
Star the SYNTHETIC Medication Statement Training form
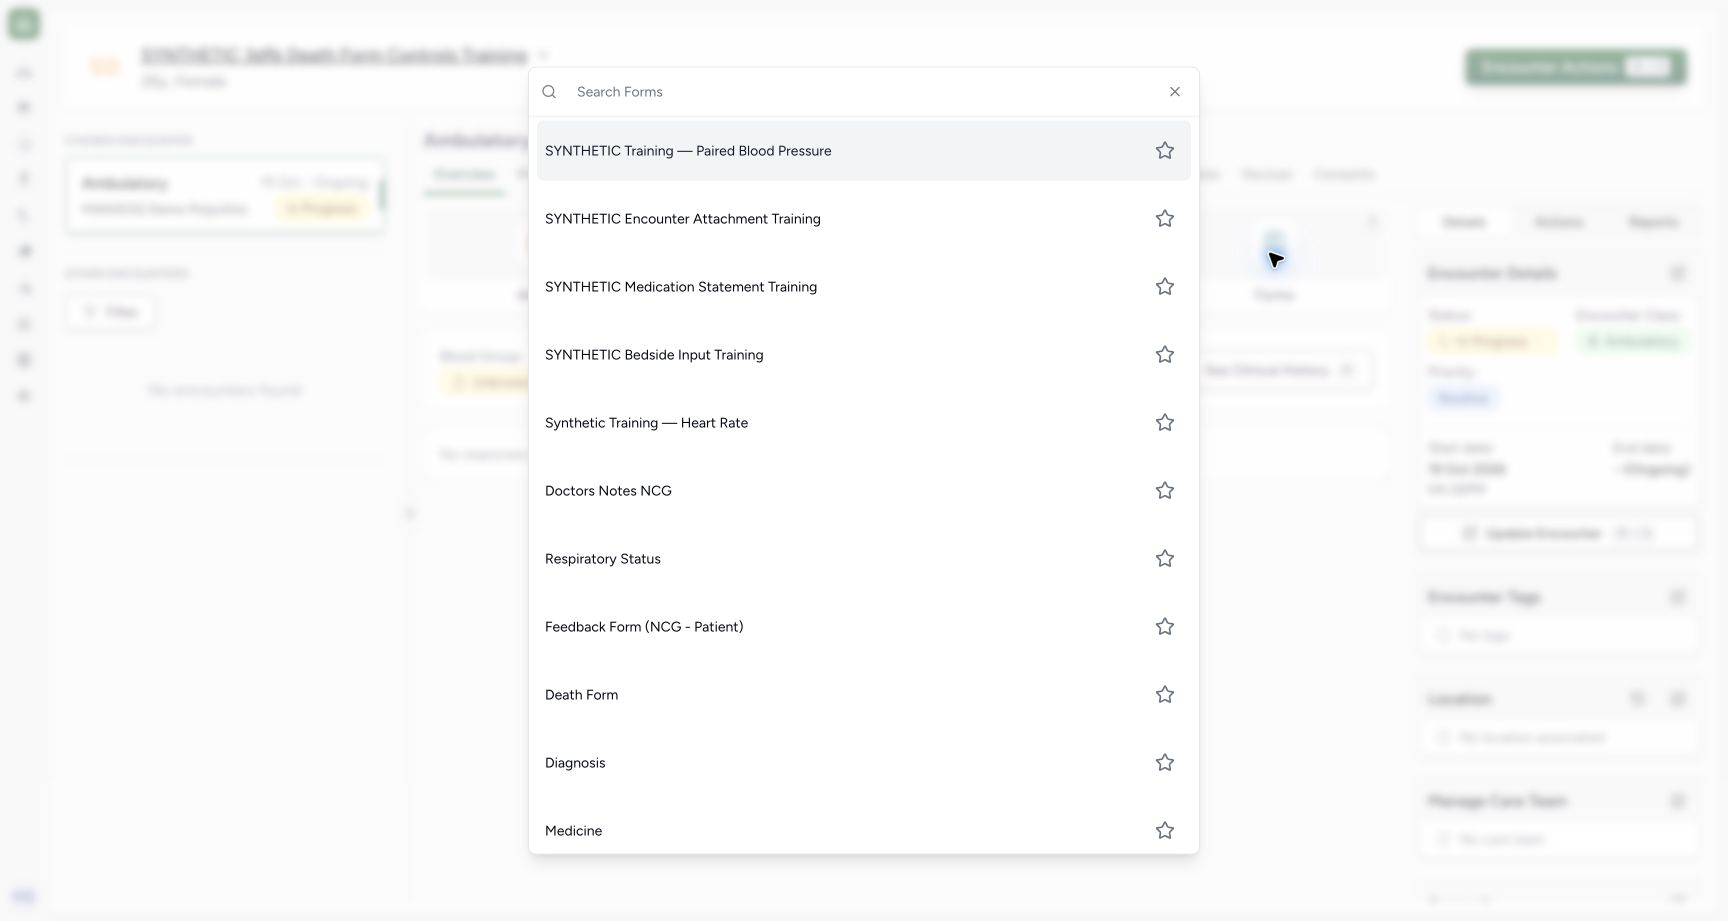(1165, 287)
